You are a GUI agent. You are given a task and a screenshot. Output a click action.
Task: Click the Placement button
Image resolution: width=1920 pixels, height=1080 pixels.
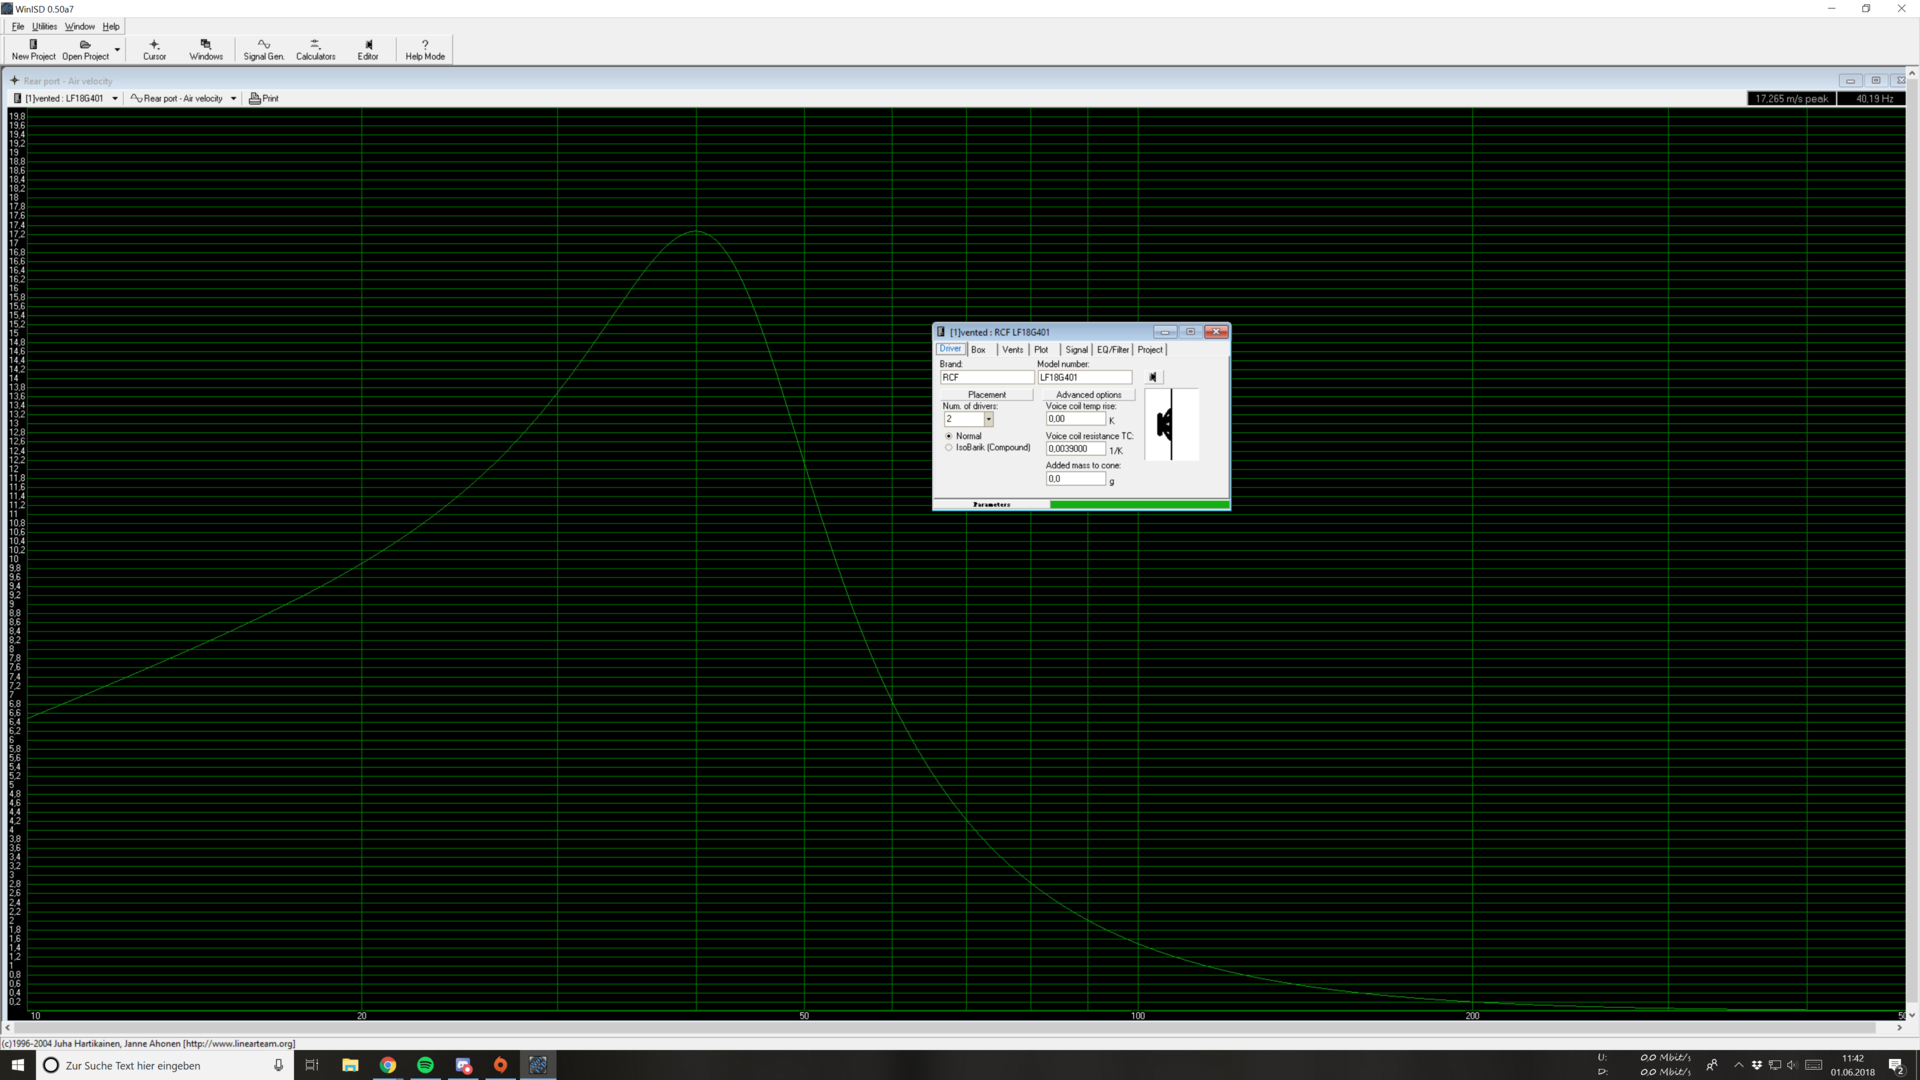click(986, 395)
